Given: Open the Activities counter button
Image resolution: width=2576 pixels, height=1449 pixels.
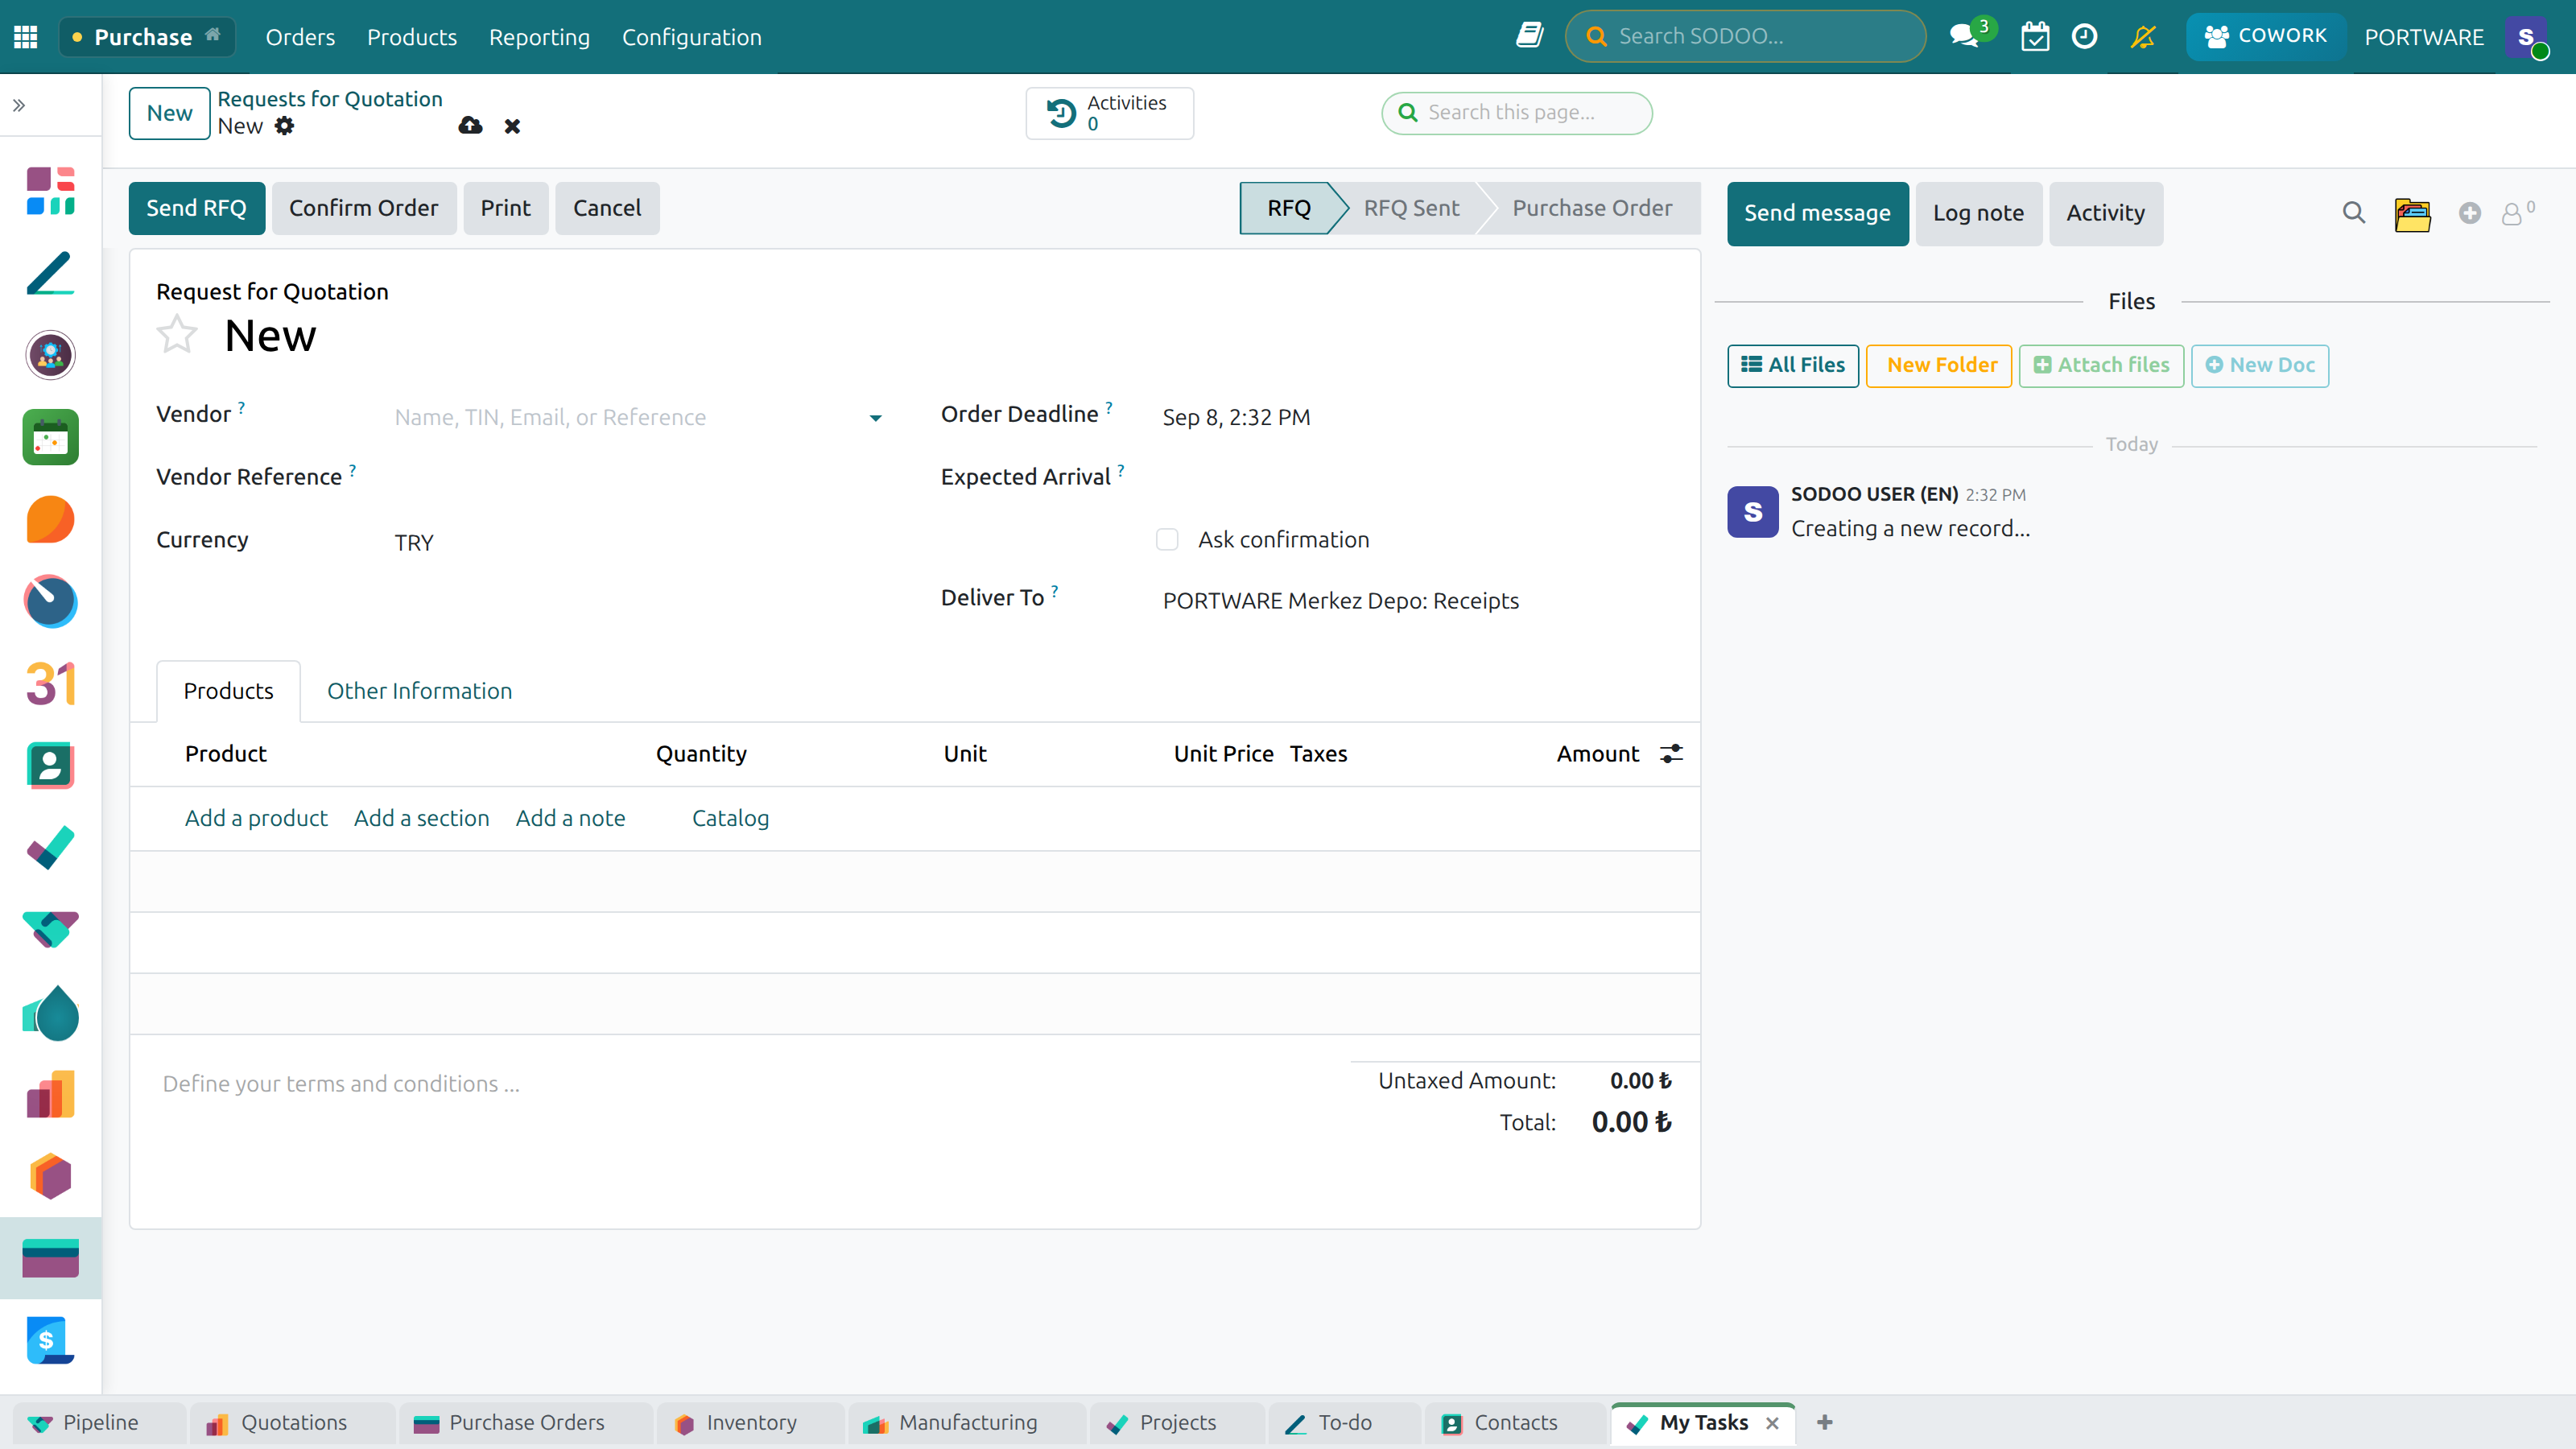Looking at the screenshot, I should pyautogui.click(x=1109, y=113).
